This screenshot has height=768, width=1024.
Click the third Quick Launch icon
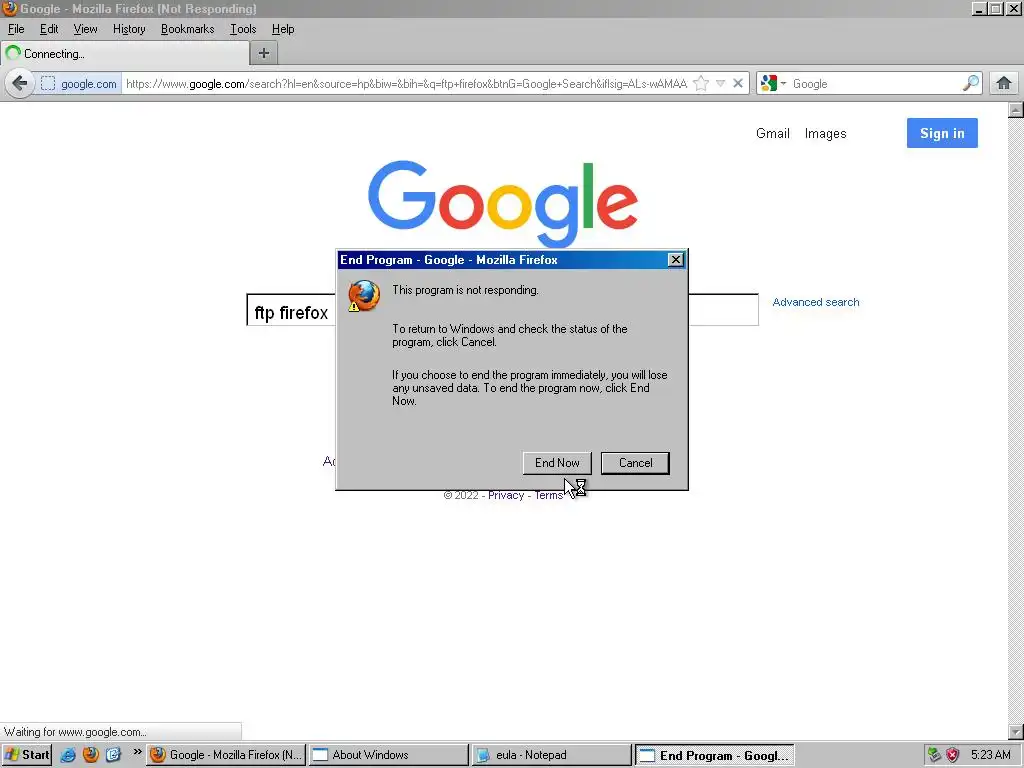pos(114,755)
